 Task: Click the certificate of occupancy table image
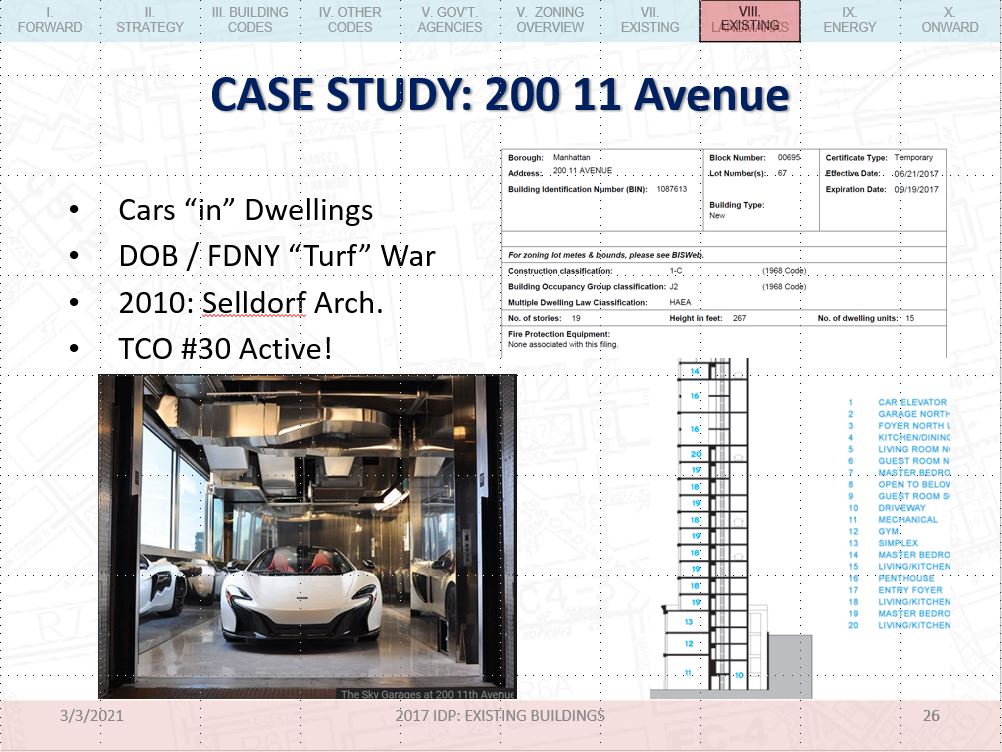724,250
